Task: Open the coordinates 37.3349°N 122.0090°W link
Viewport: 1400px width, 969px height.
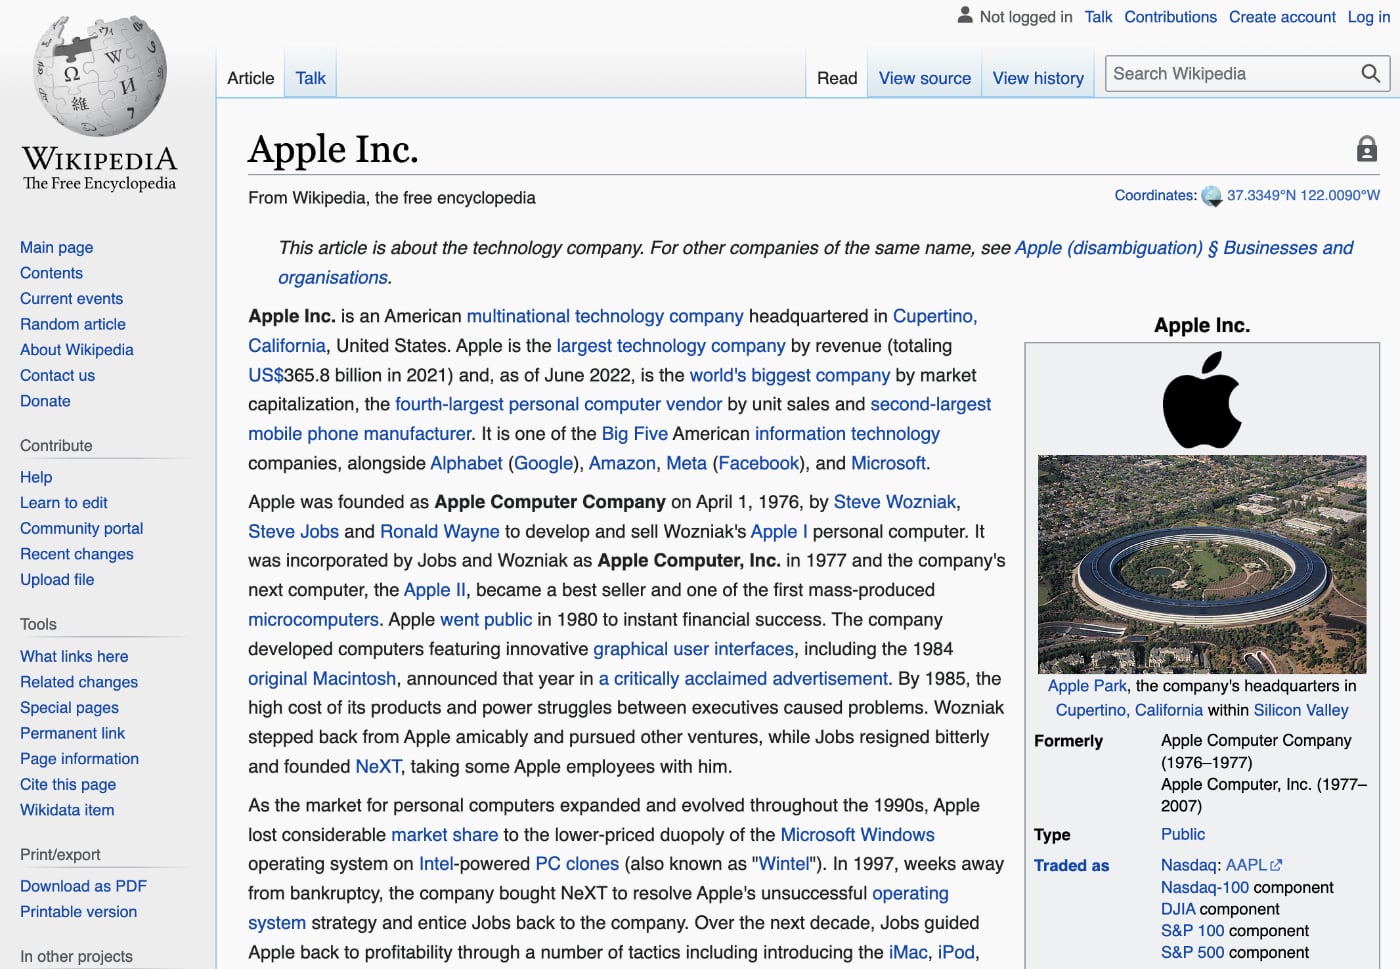Action: click(x=1303, y=196)
